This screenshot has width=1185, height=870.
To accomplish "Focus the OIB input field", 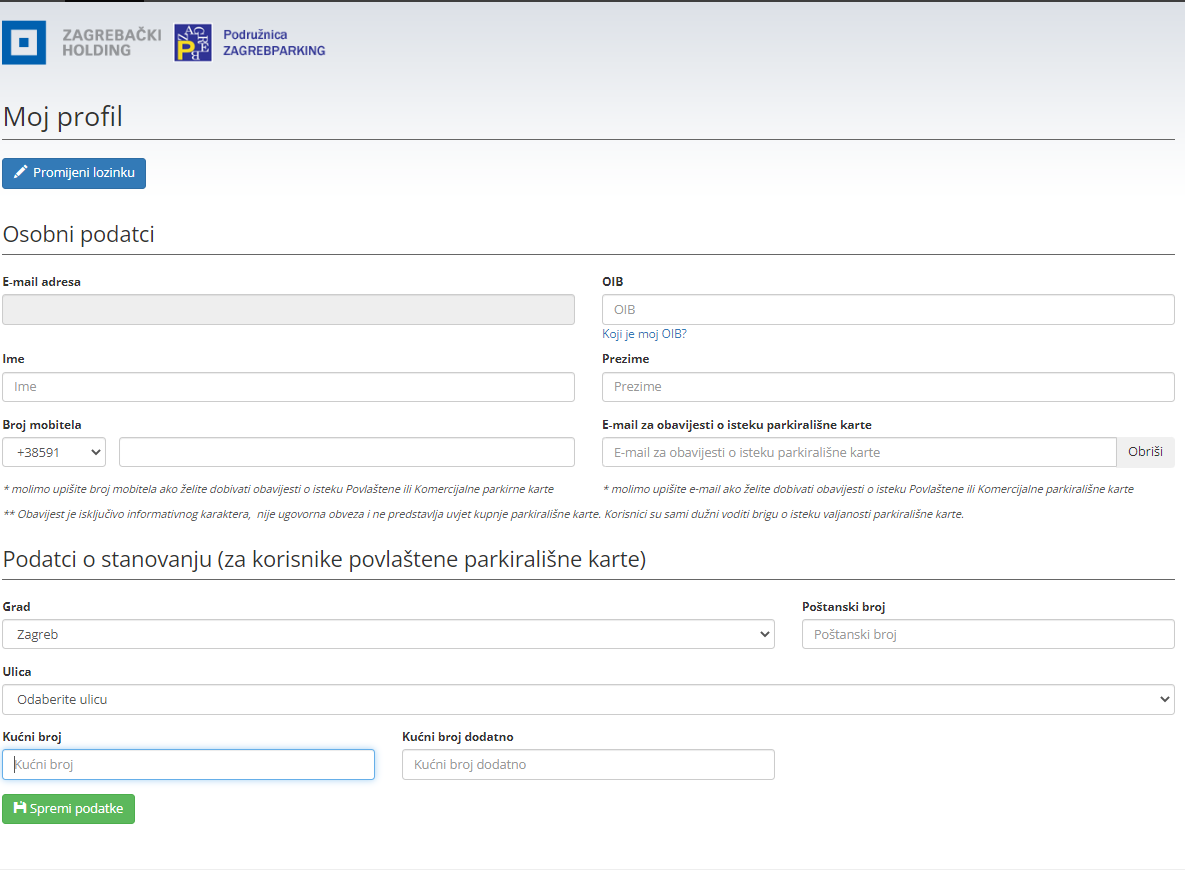I will 887,310.
